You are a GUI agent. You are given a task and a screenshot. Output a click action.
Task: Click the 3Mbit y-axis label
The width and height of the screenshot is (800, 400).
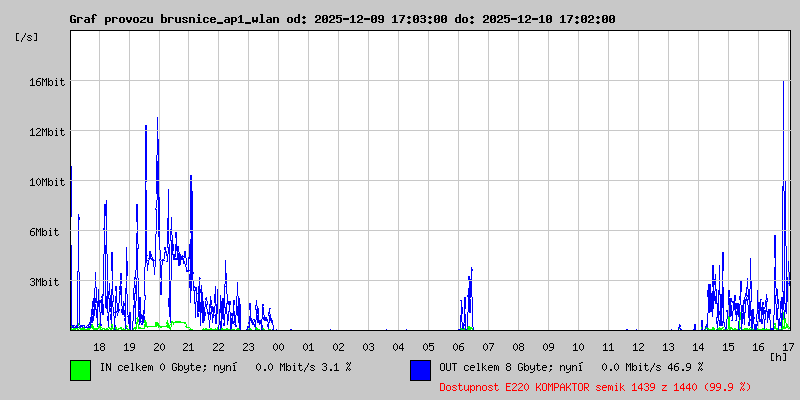[43, 282]
